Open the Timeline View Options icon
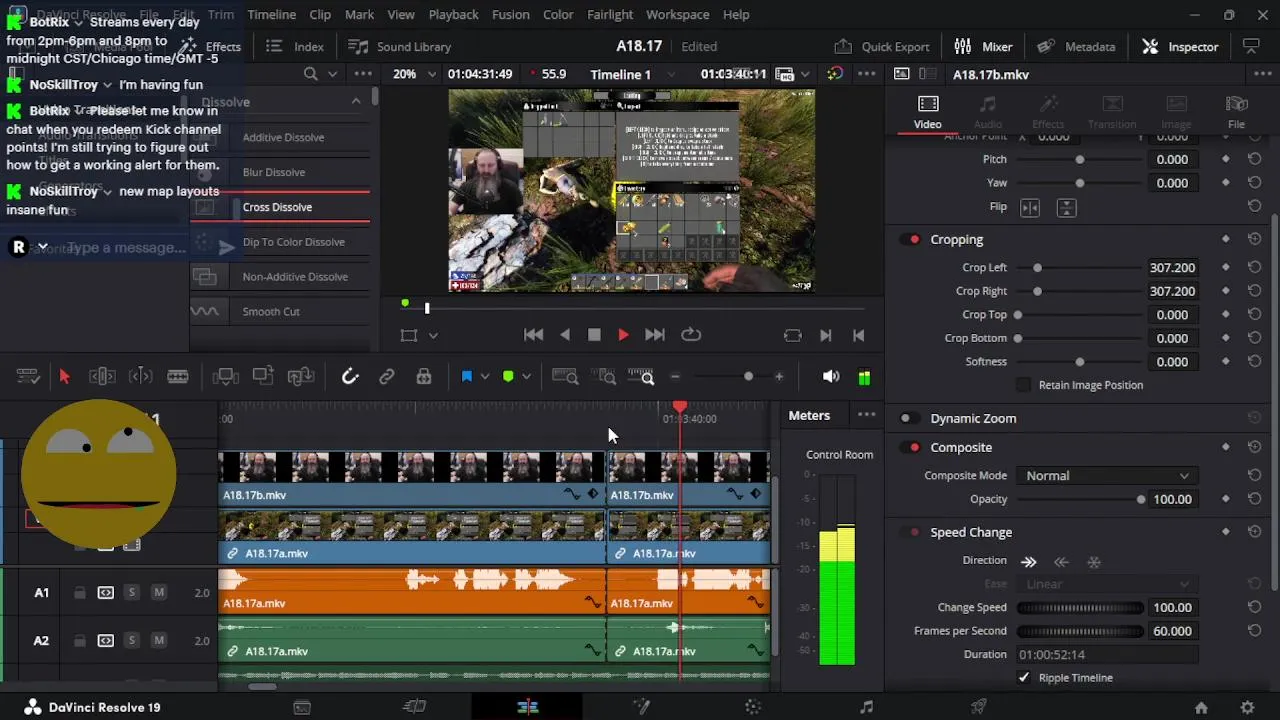1280x720 pixels. click(28, 376)
